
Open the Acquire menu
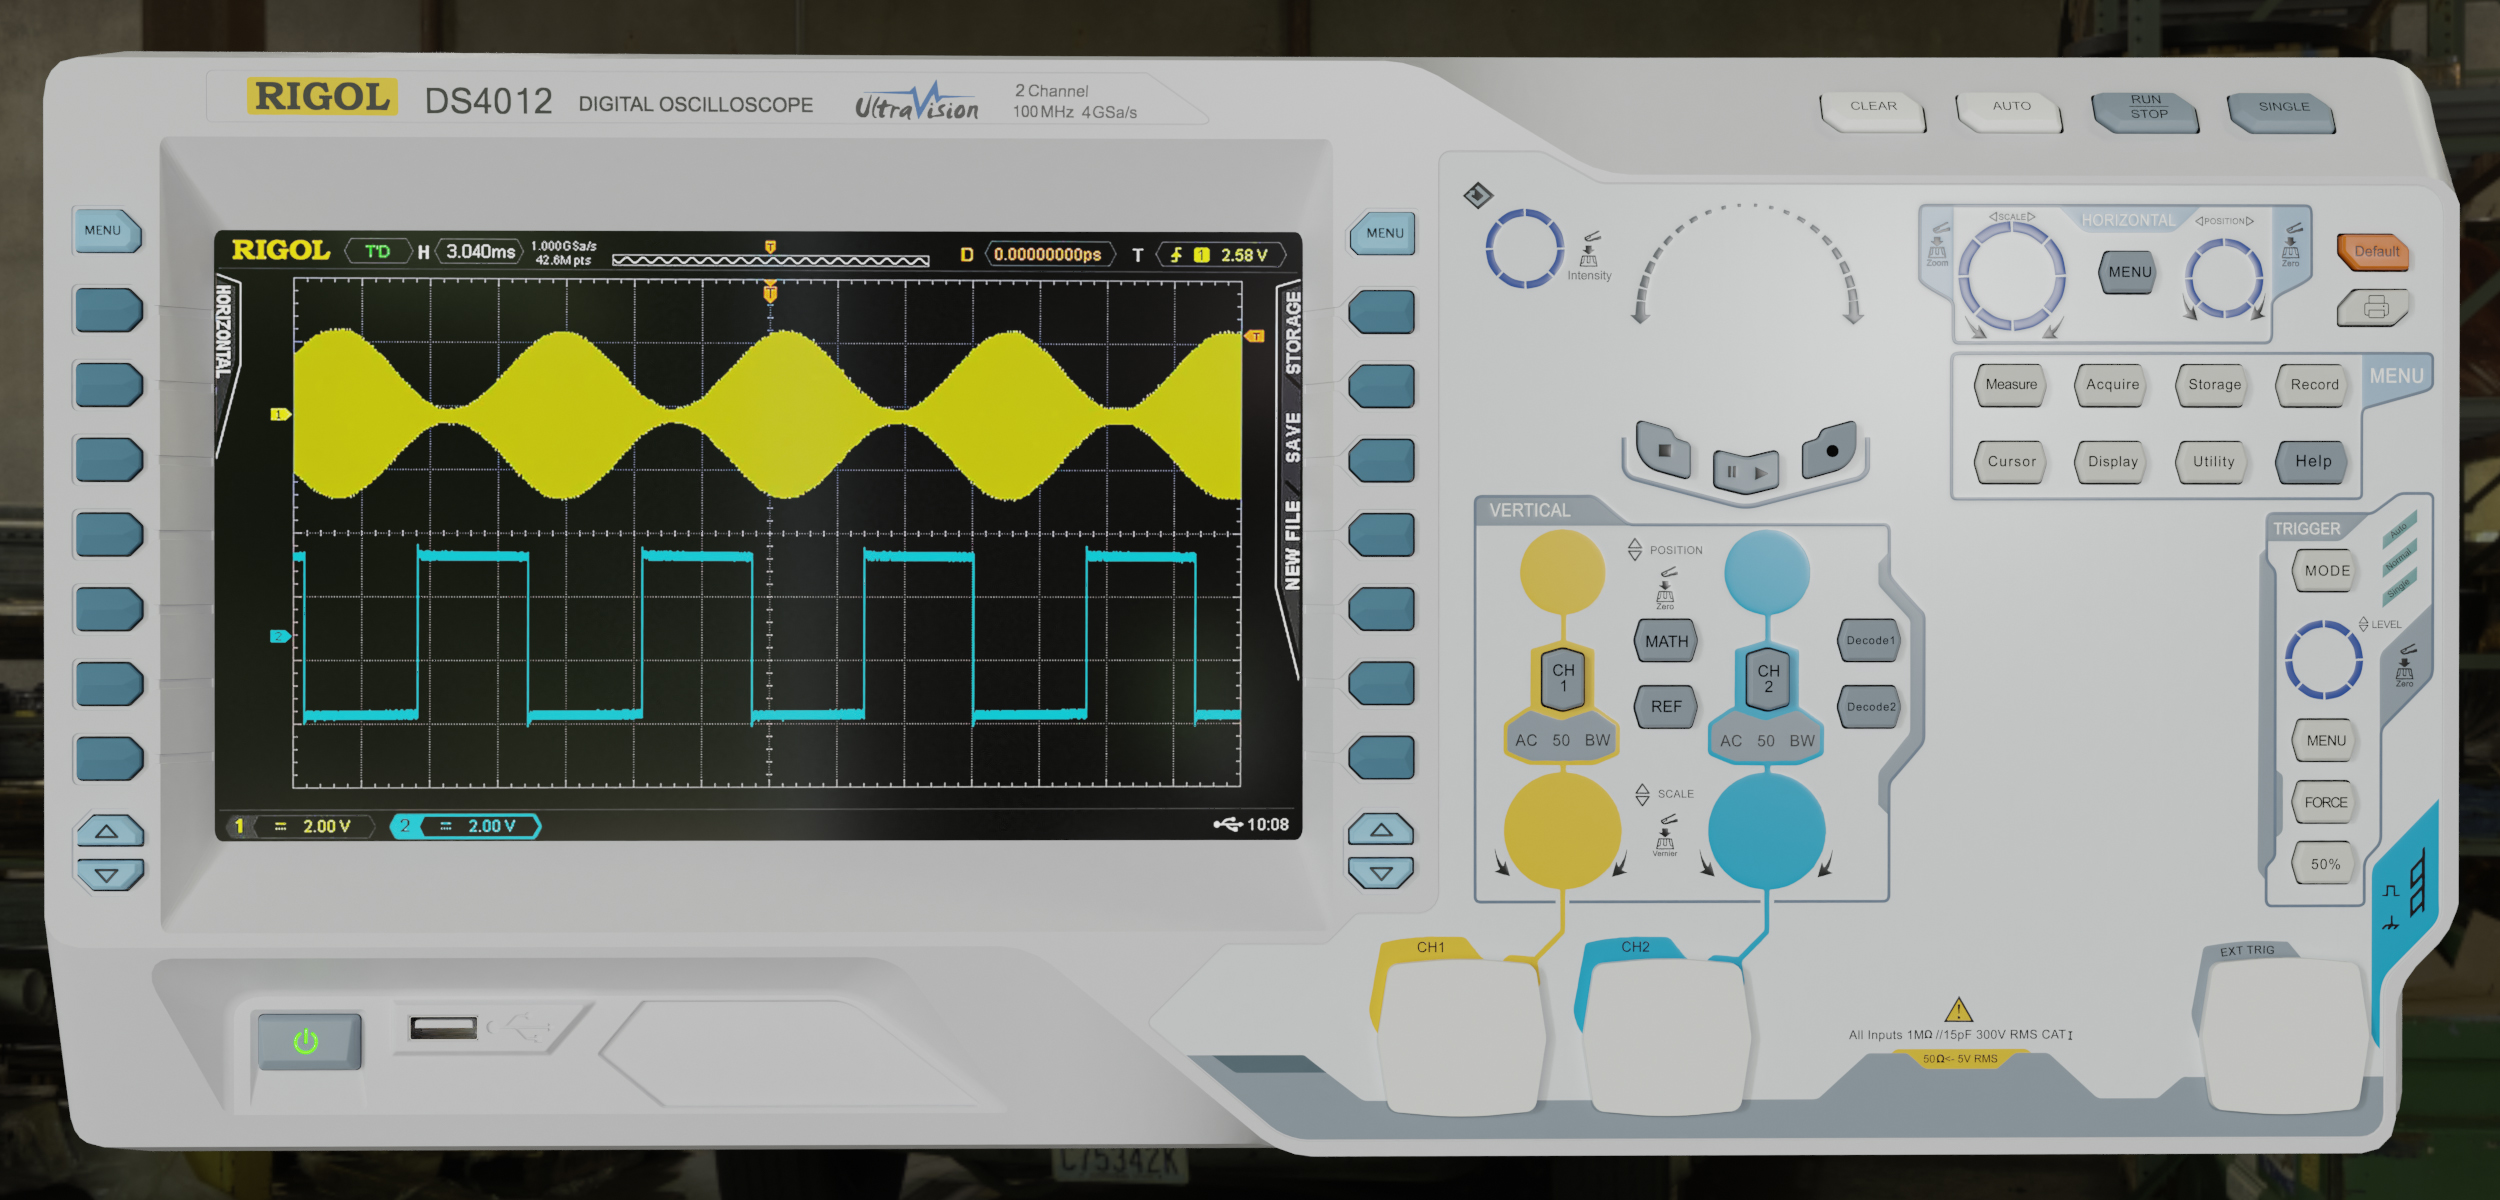[2112, 385]
